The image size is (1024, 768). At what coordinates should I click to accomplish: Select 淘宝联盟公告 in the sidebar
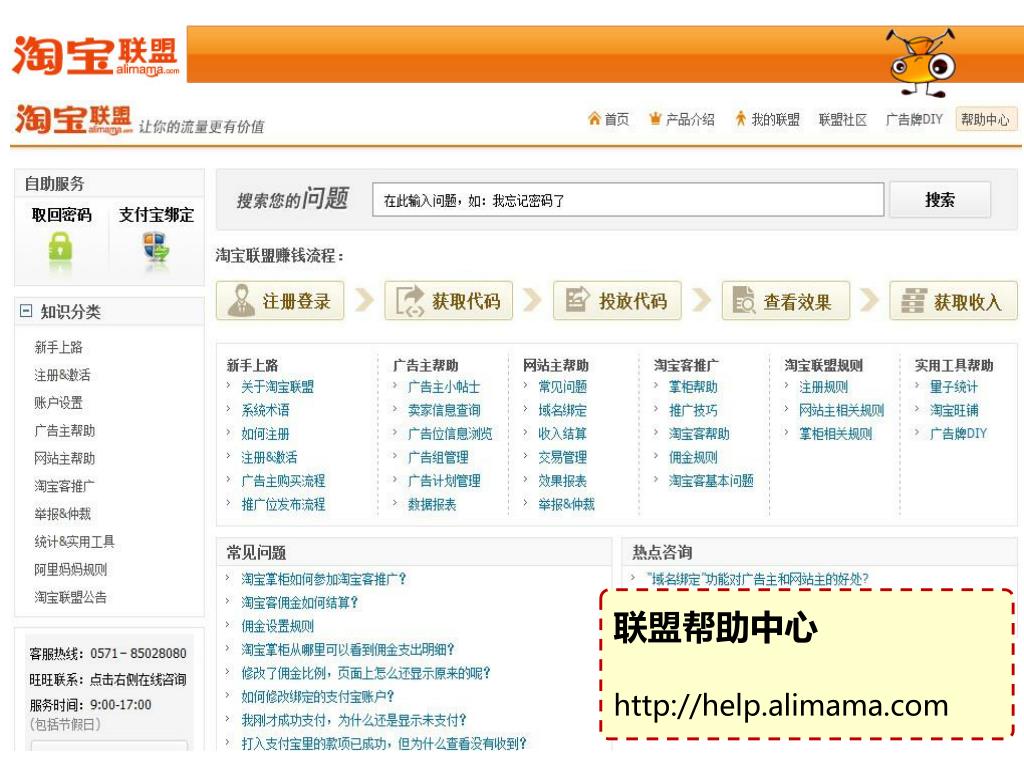(x=71, y=597)
